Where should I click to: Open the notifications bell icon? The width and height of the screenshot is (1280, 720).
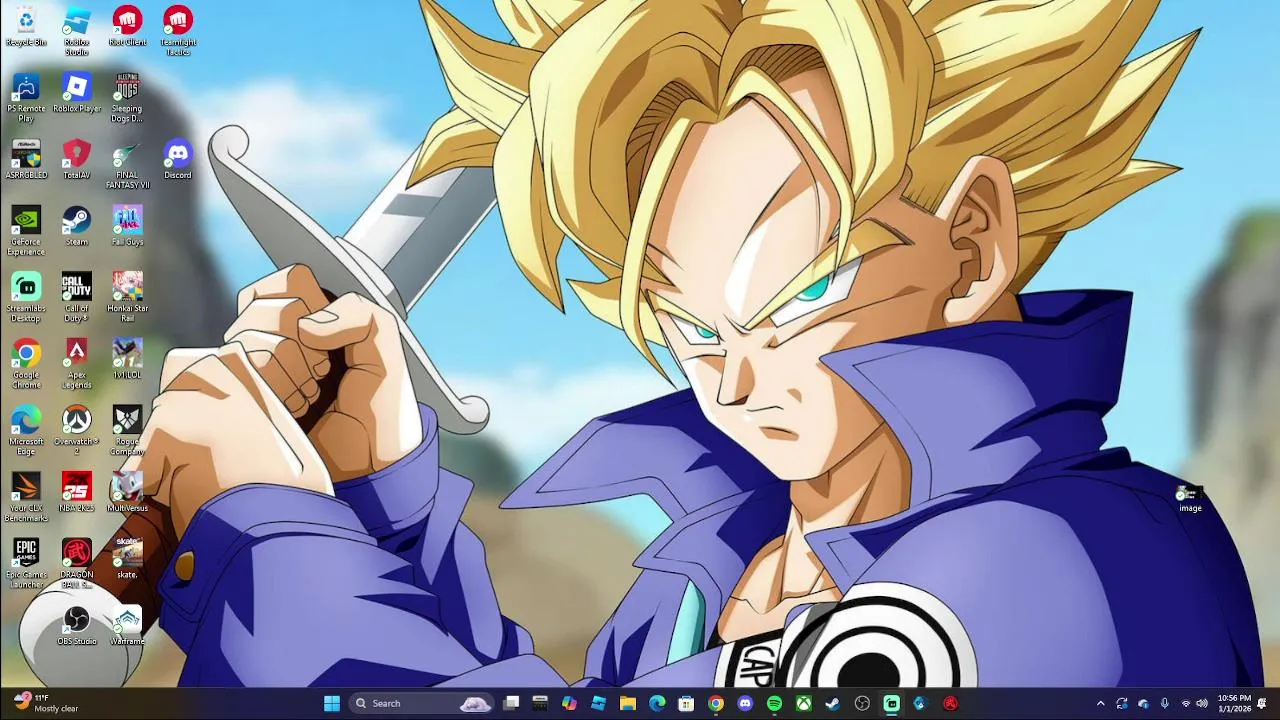pos(1262,703)
